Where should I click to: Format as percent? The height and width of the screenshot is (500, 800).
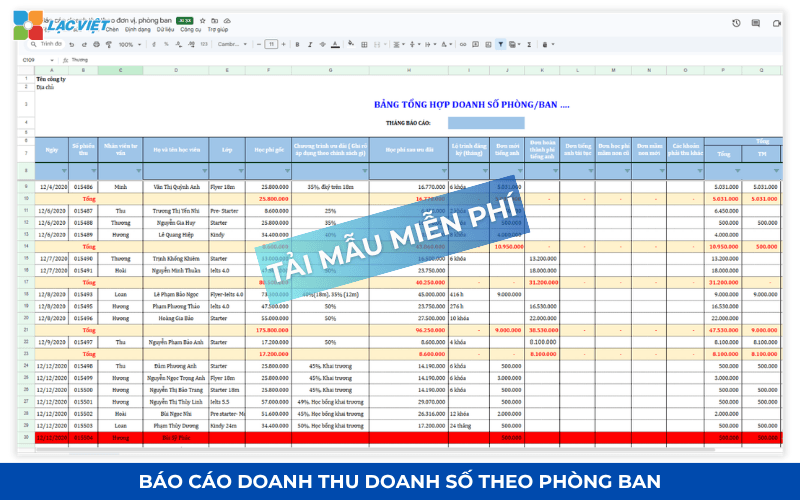click(x=166, y=44)
